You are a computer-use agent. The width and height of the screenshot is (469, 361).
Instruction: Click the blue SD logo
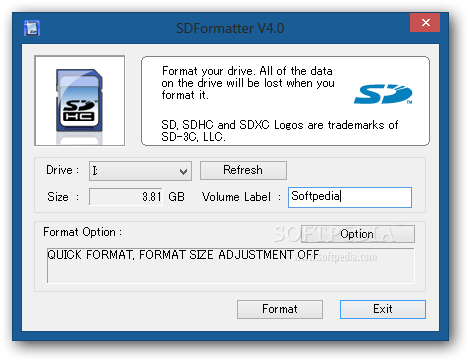click(x=383, y=94)
